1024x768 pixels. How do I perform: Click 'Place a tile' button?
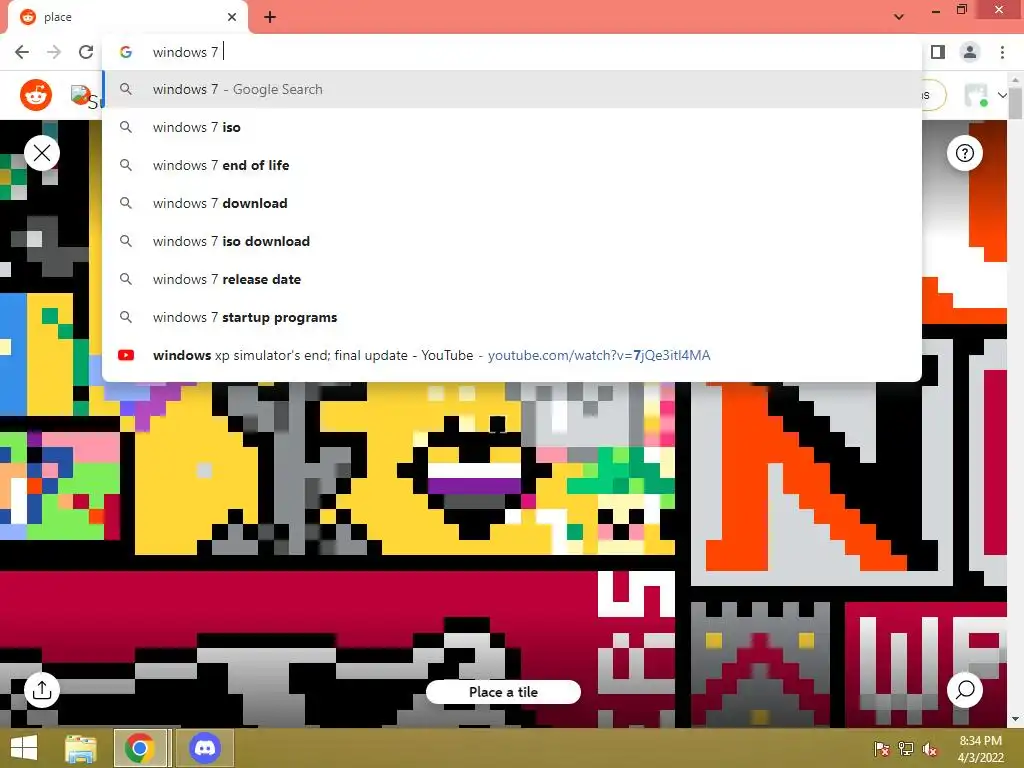[x=503, y=692]
